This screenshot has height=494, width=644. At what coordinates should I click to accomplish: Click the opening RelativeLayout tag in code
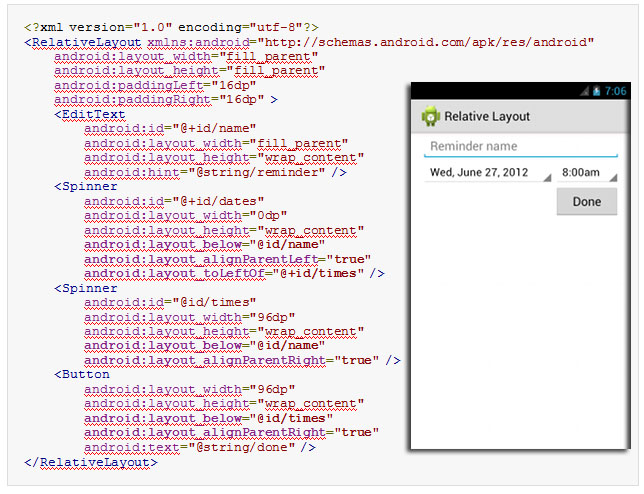(x=85, y=43)
